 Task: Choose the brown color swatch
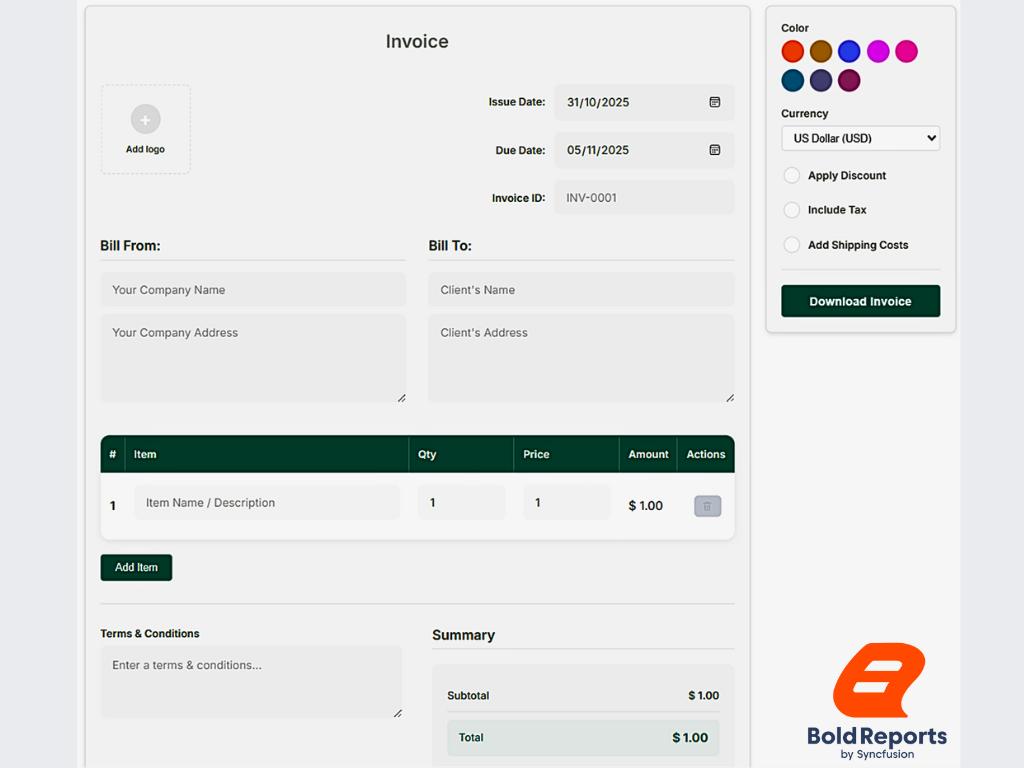click(x=821, y=51)
